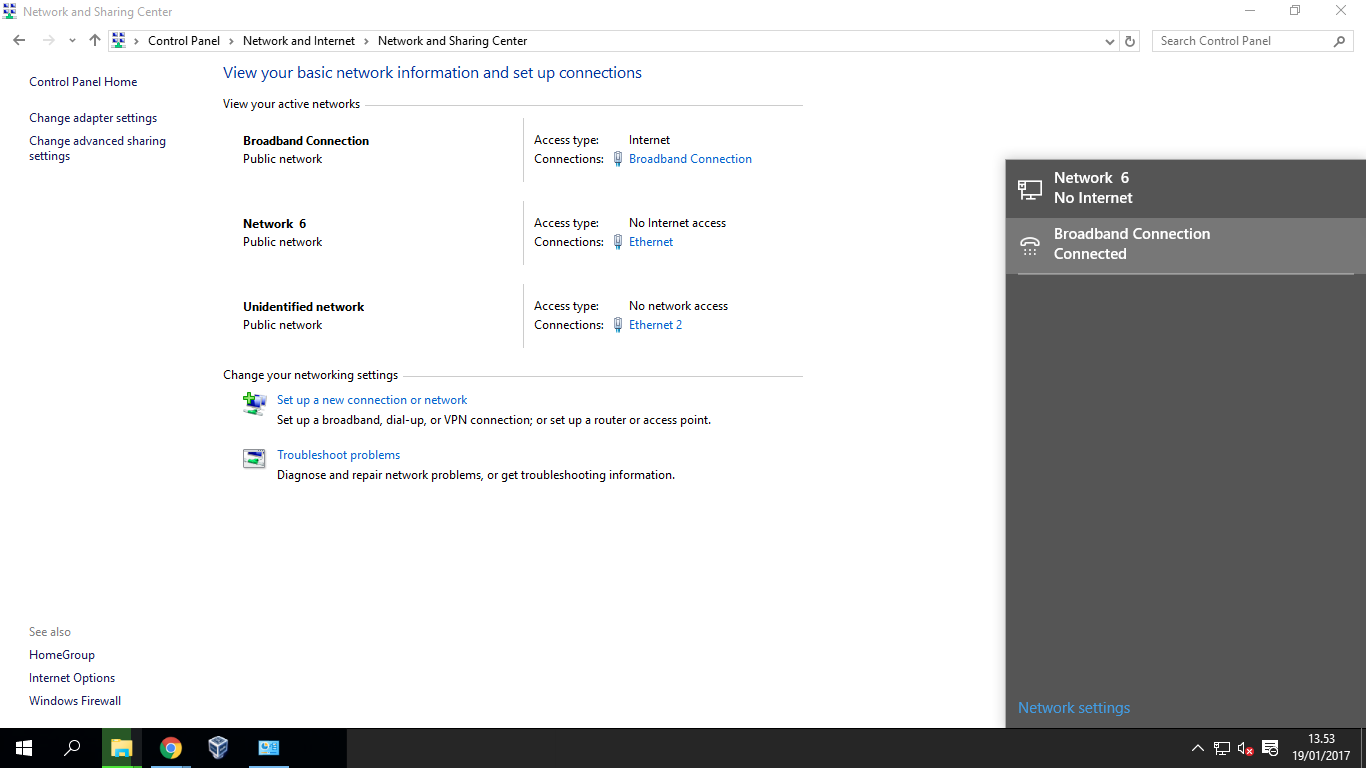Click the 'No Internet access' text

(x=677, y=223)
